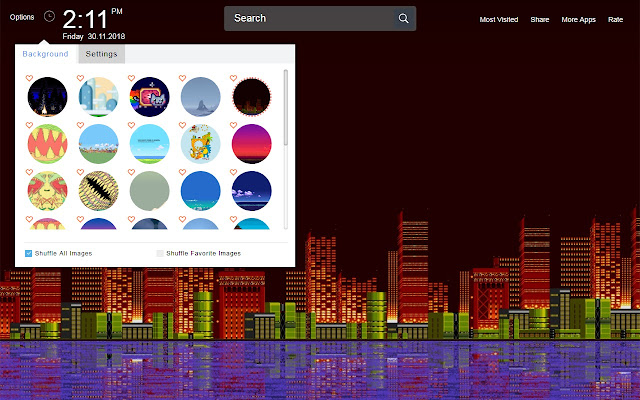The width and height of the screenshot is (640, 400).
Task: Select the dark campfire night background thumbnail
Action: point(47,97)
